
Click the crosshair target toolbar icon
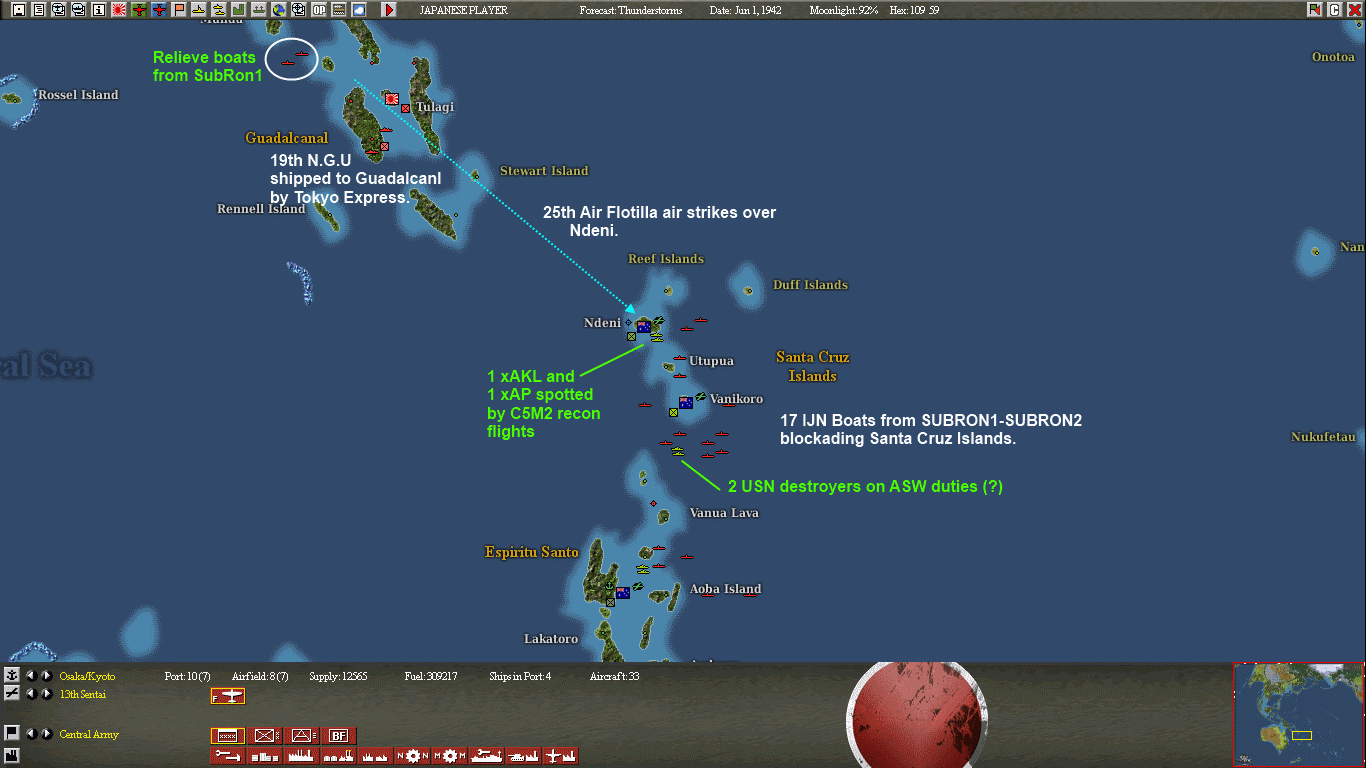click(x=298, y=10)
